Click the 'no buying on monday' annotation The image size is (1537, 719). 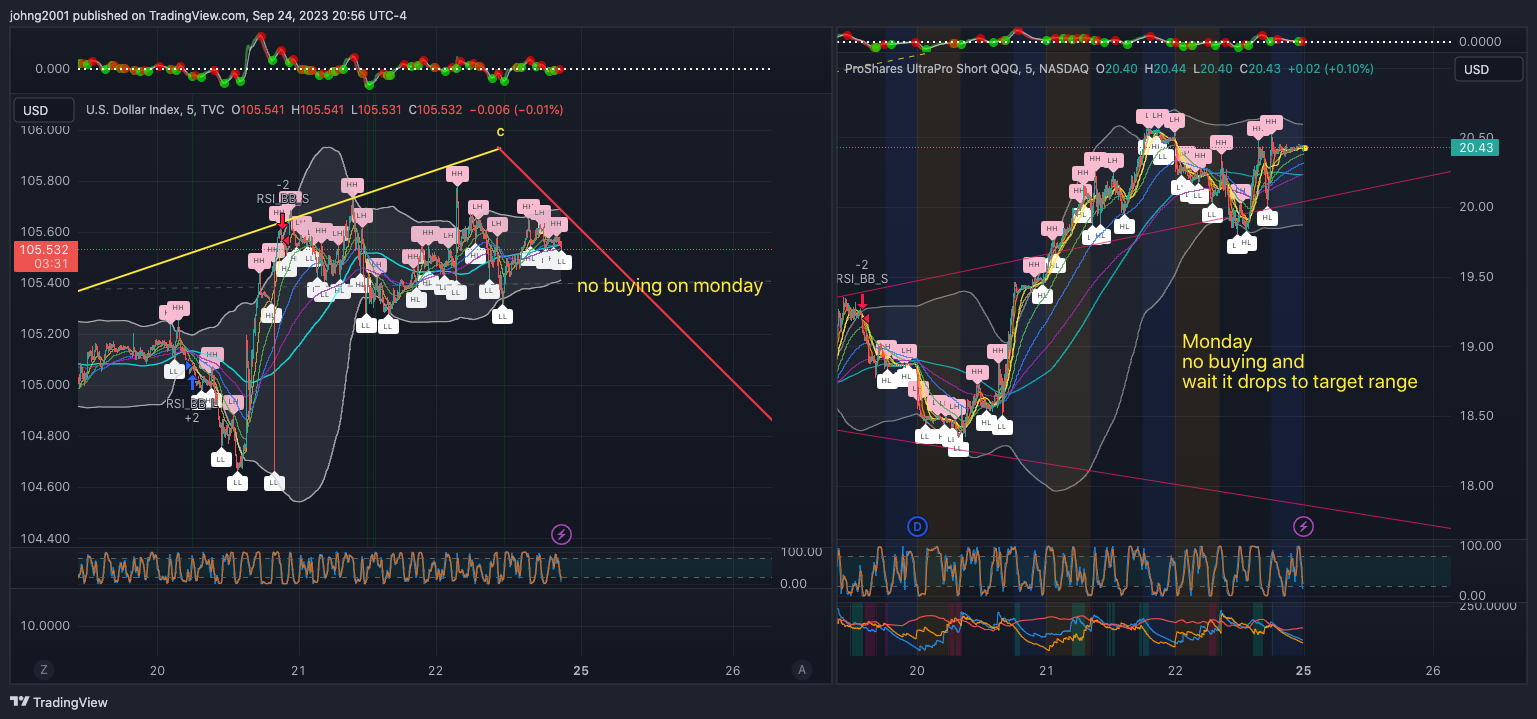670,286
